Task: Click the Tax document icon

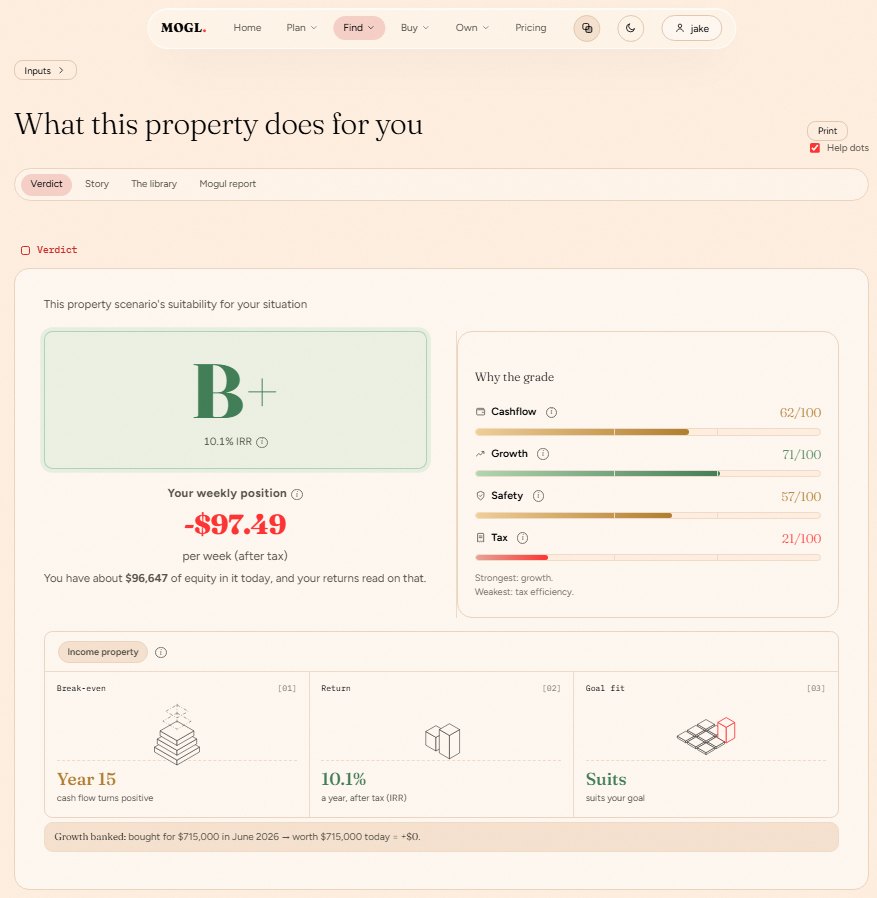Action: (480, 537)
